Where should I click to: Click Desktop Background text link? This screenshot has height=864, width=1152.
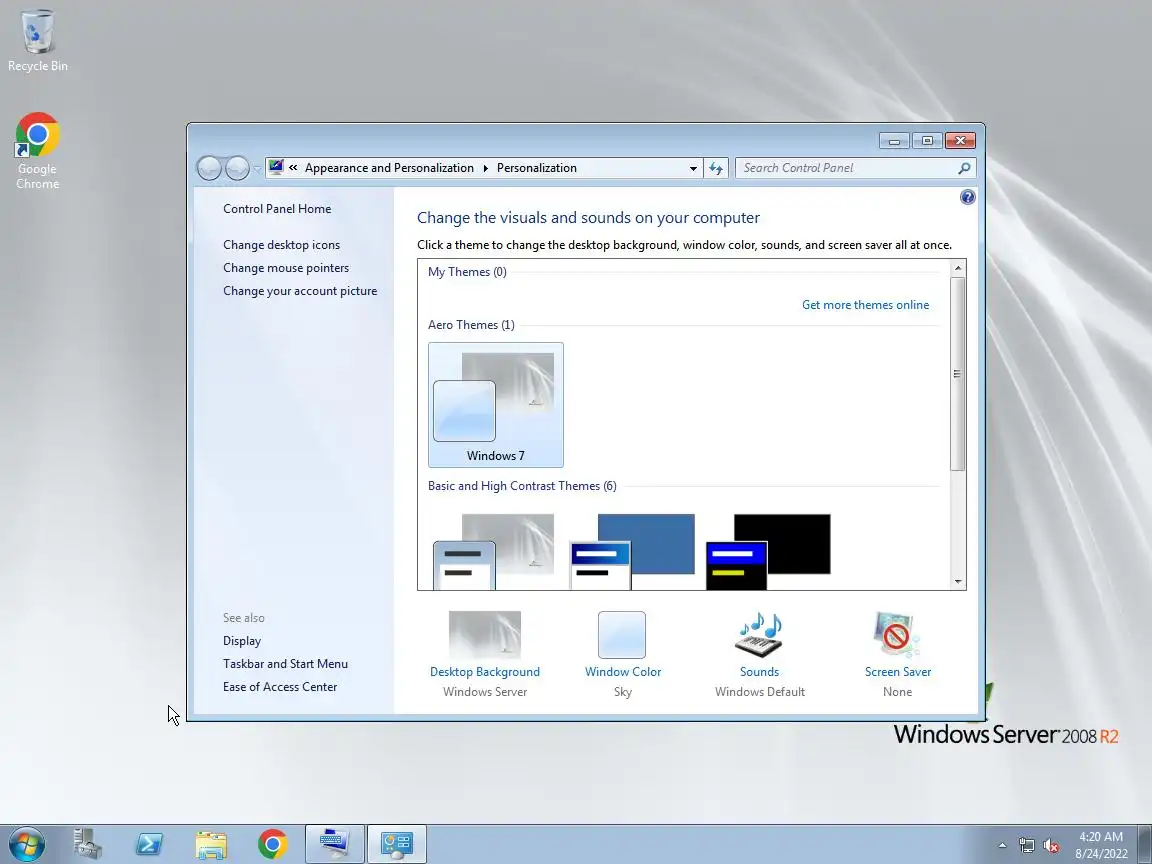[485, 672]
